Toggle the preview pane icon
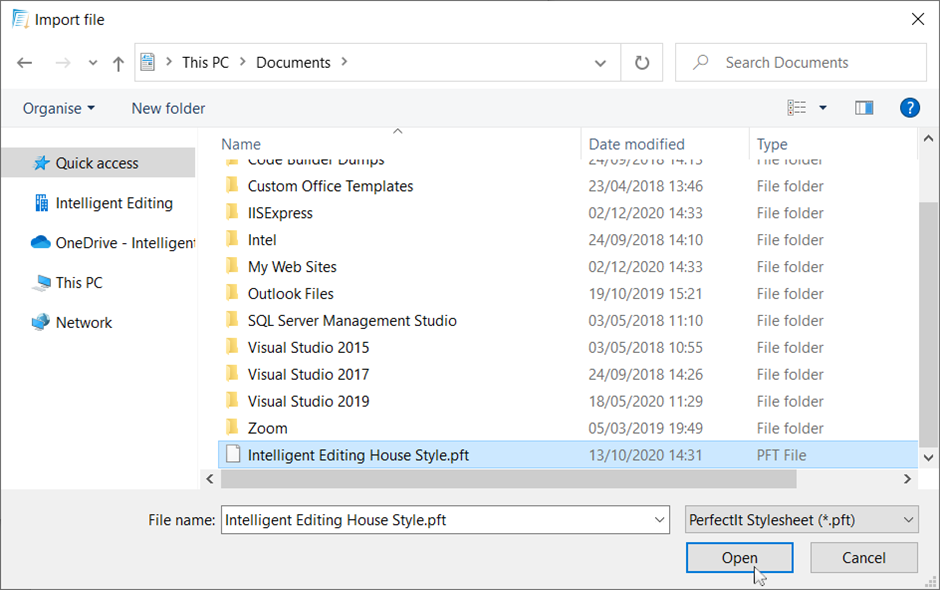 (864, 108)
